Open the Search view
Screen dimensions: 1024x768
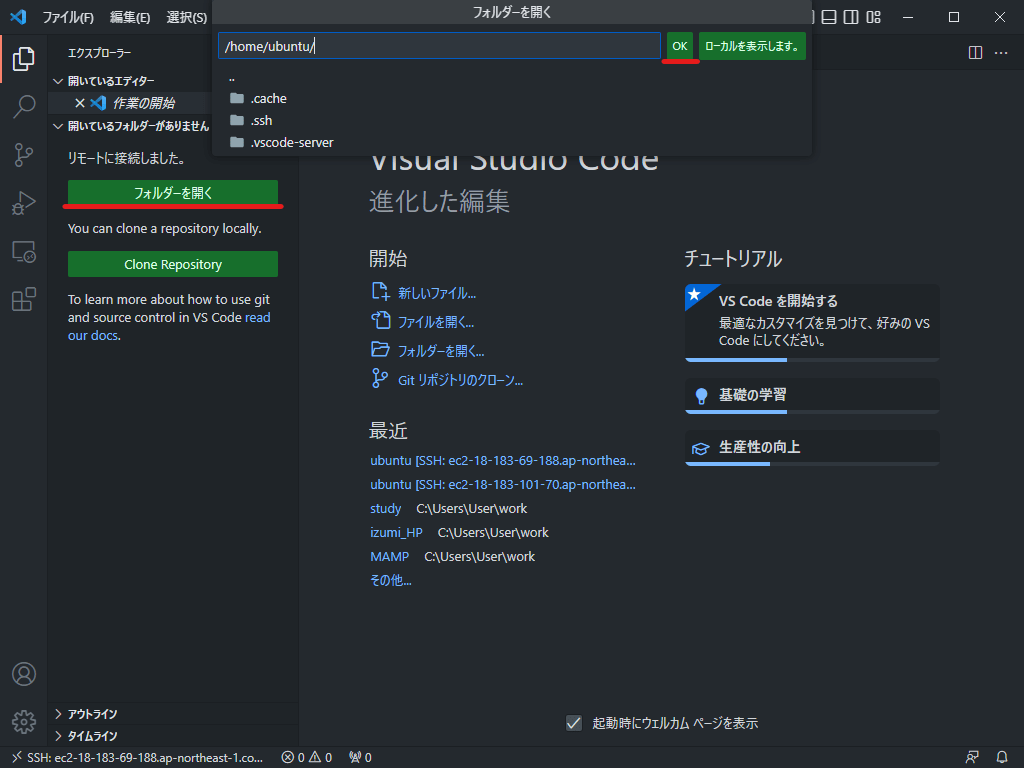(23, 106)
